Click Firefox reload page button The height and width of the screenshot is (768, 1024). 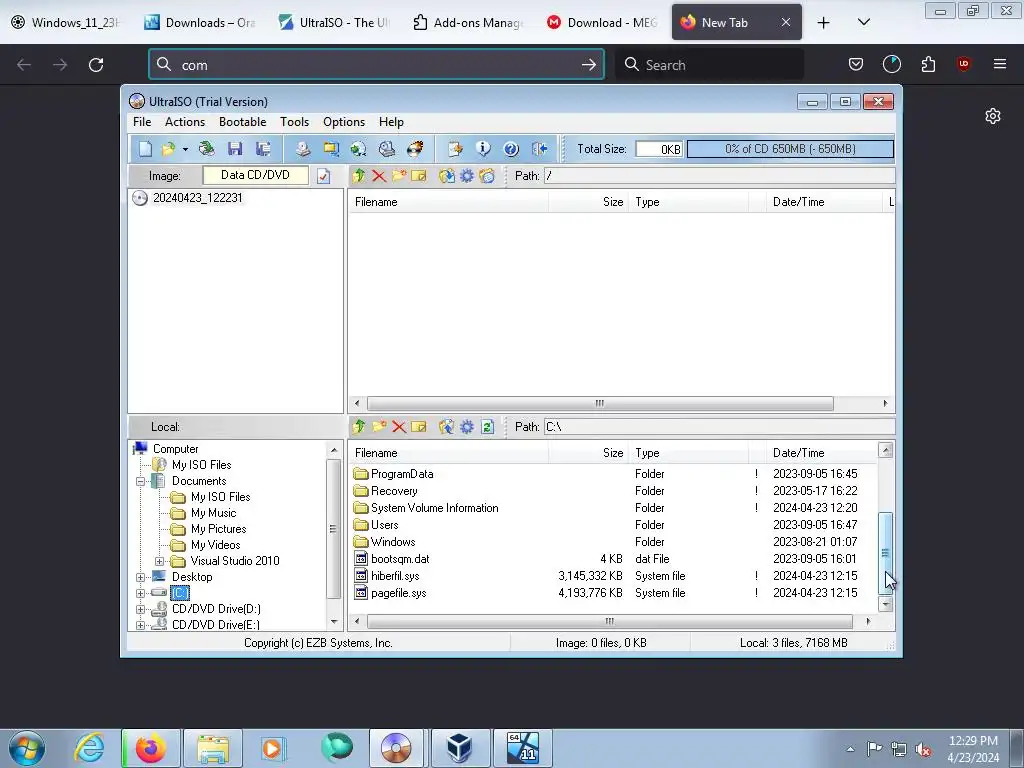96,65
